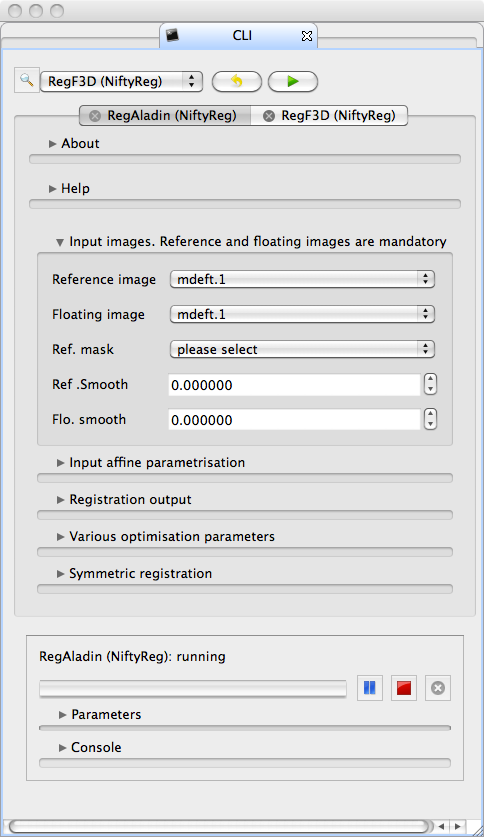Stop RegAladin with the red square button

click(404, 688)
